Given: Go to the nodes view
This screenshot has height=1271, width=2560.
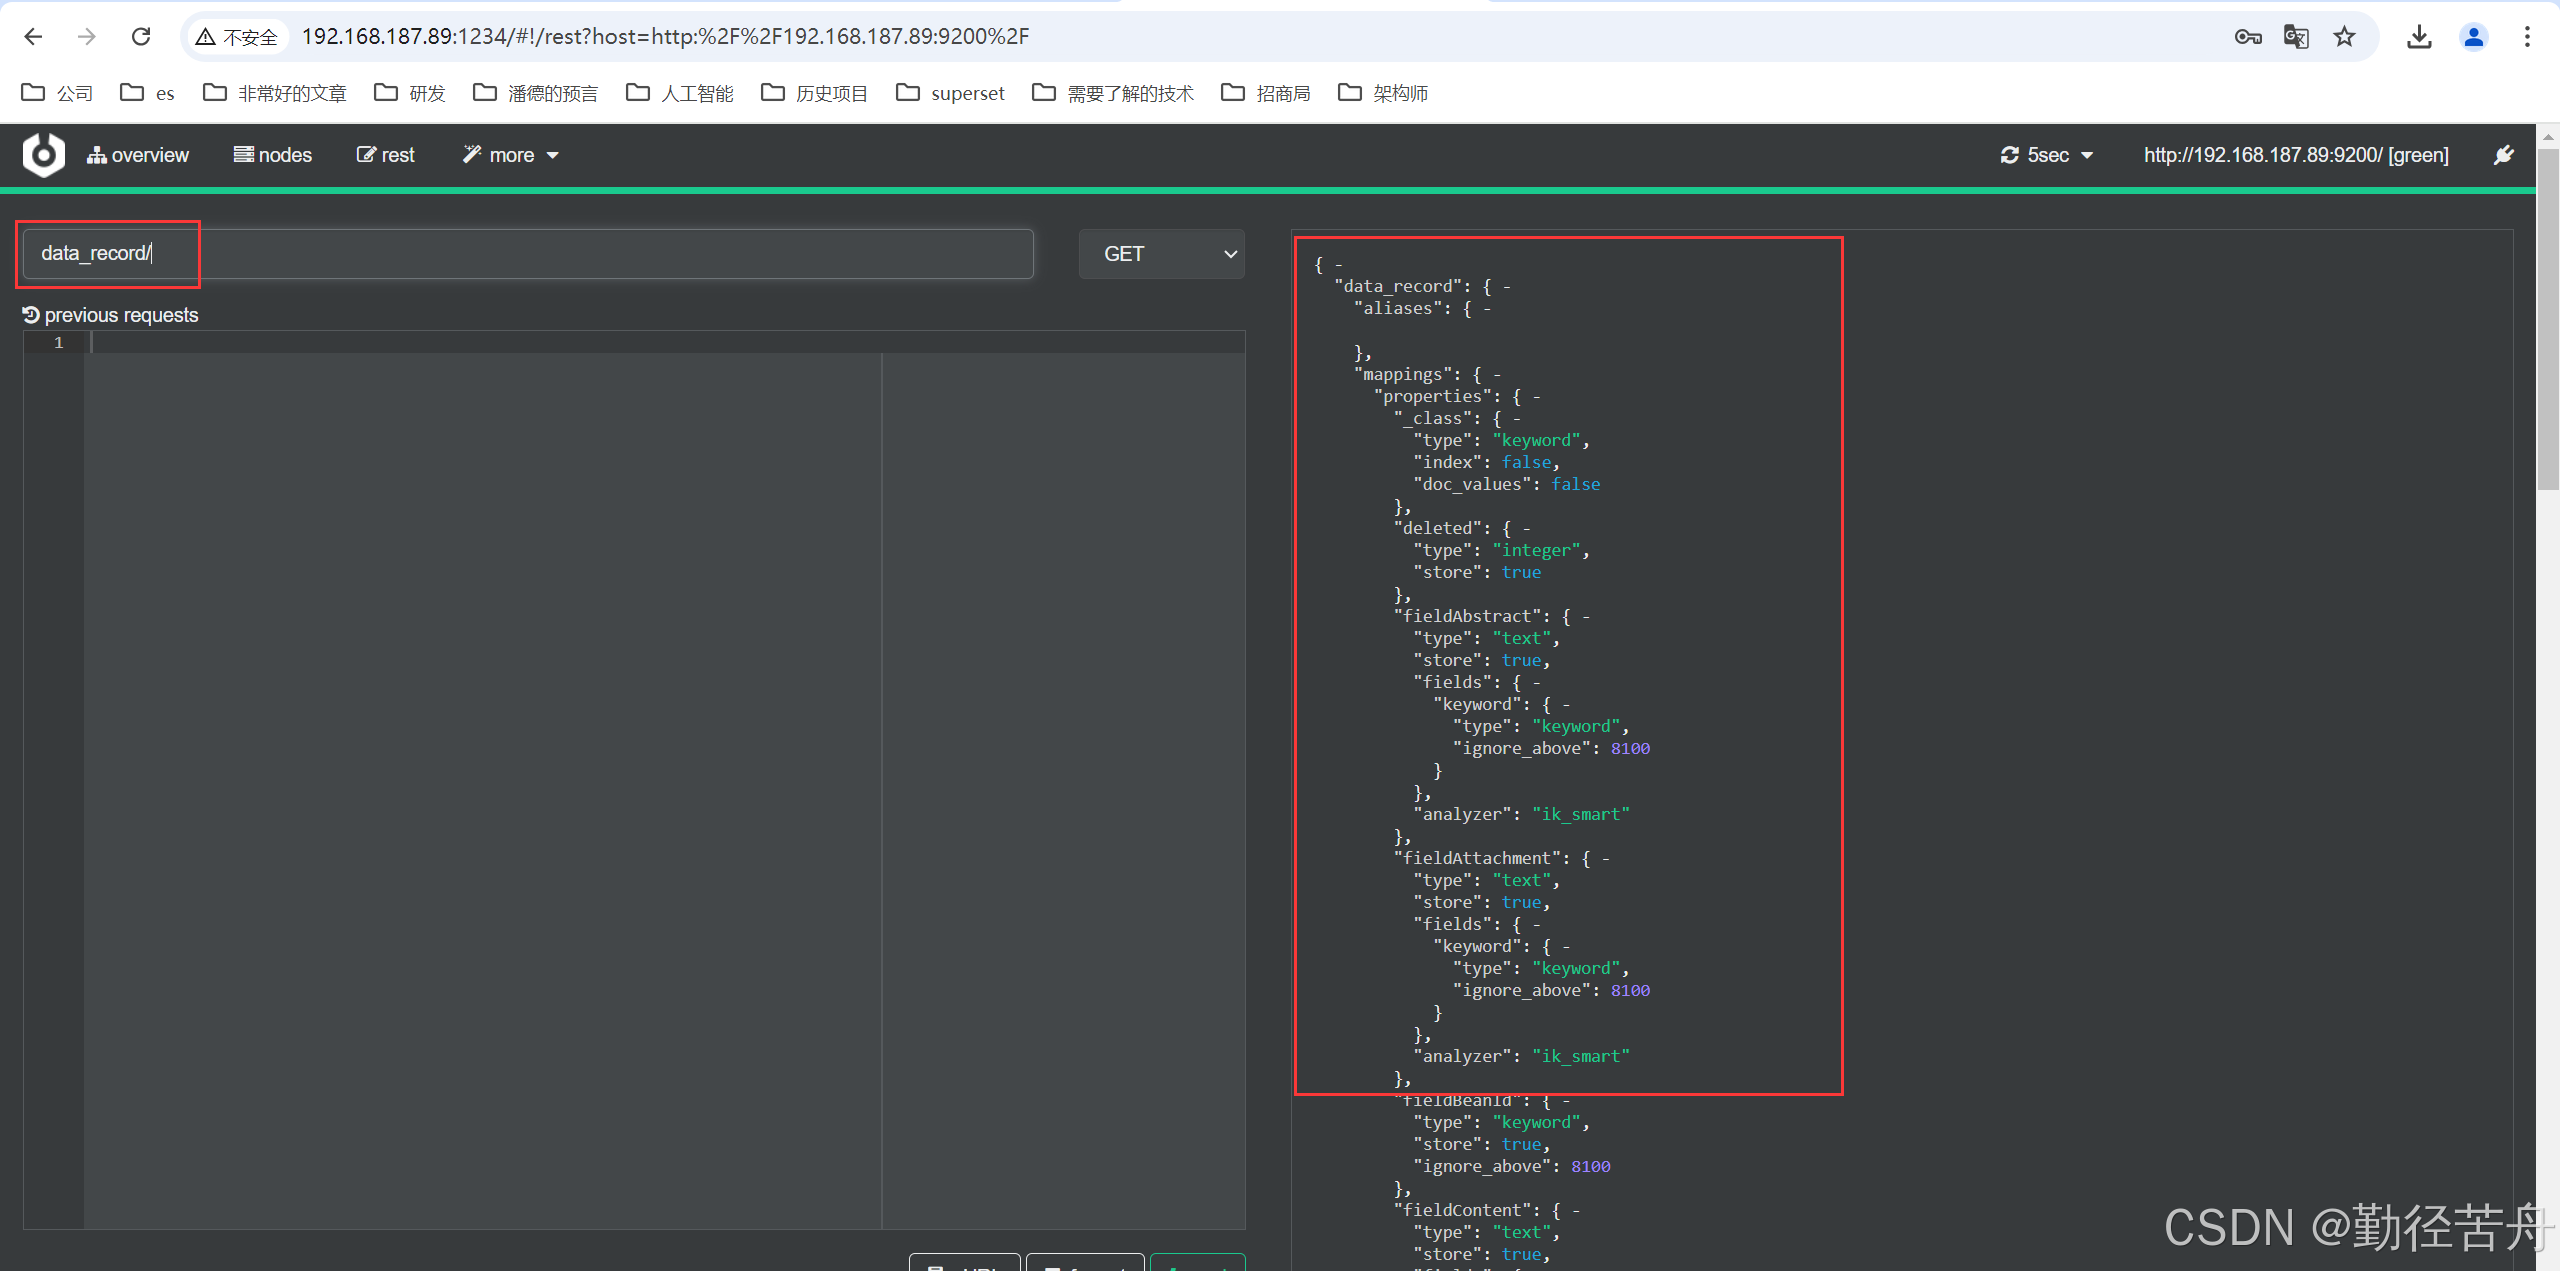Looking at the screenshot, I should point(273,155).
